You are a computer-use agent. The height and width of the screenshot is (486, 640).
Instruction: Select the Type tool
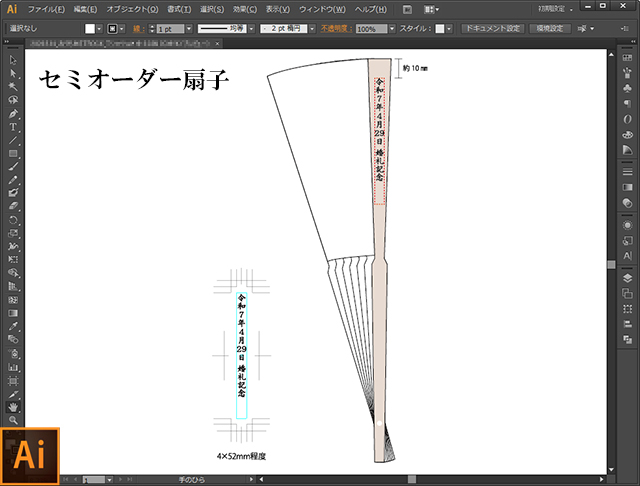click(x=13, y=127)
